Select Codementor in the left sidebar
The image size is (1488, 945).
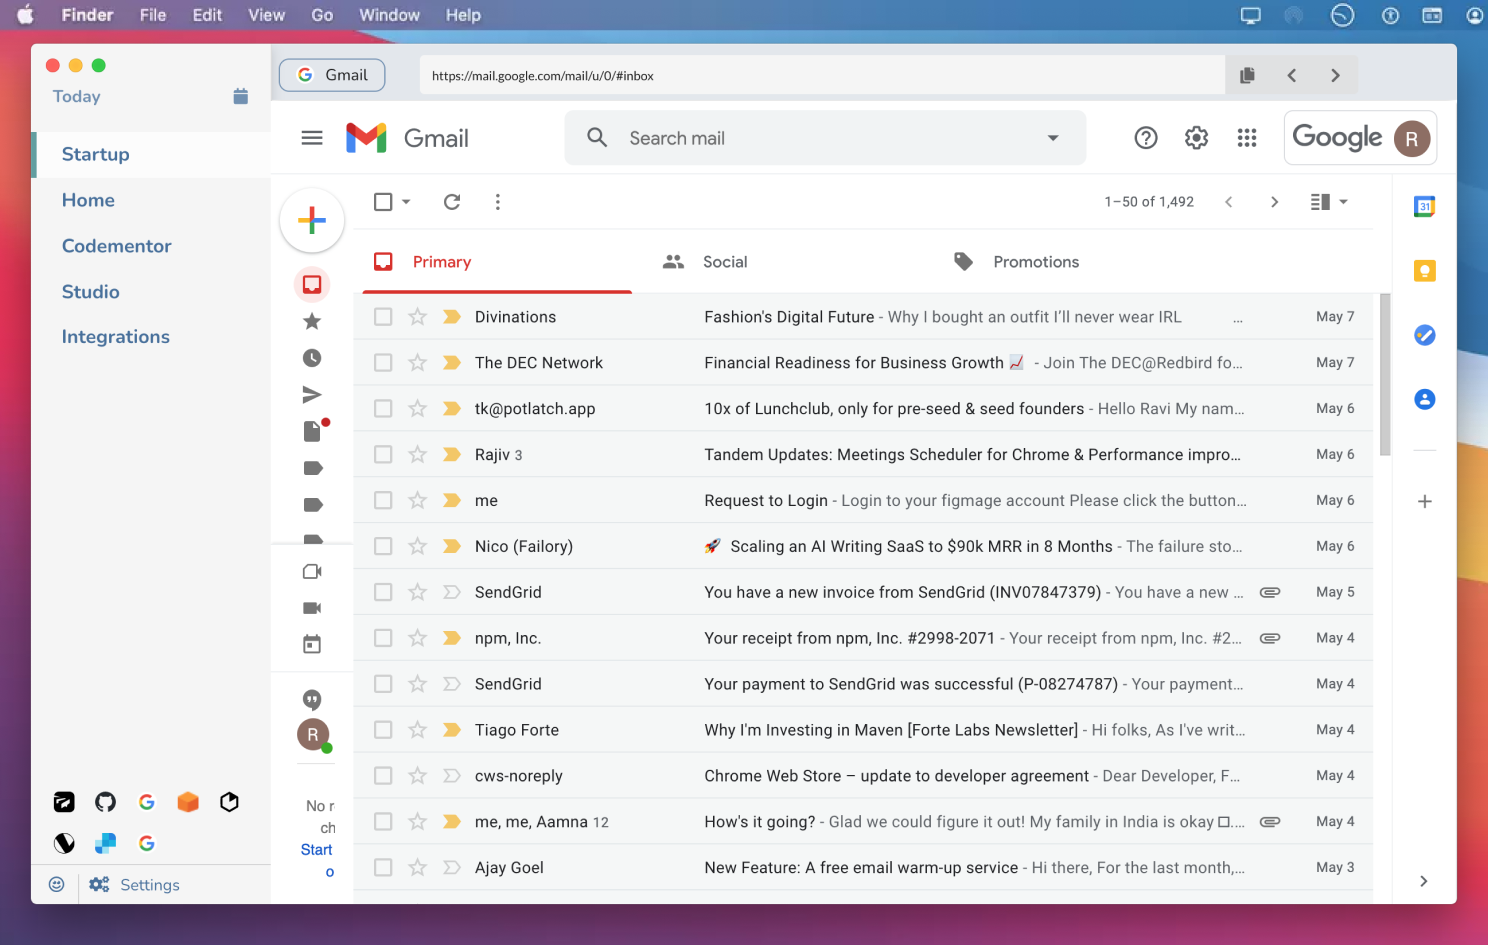pyautogui.click(x=116, y=246)
